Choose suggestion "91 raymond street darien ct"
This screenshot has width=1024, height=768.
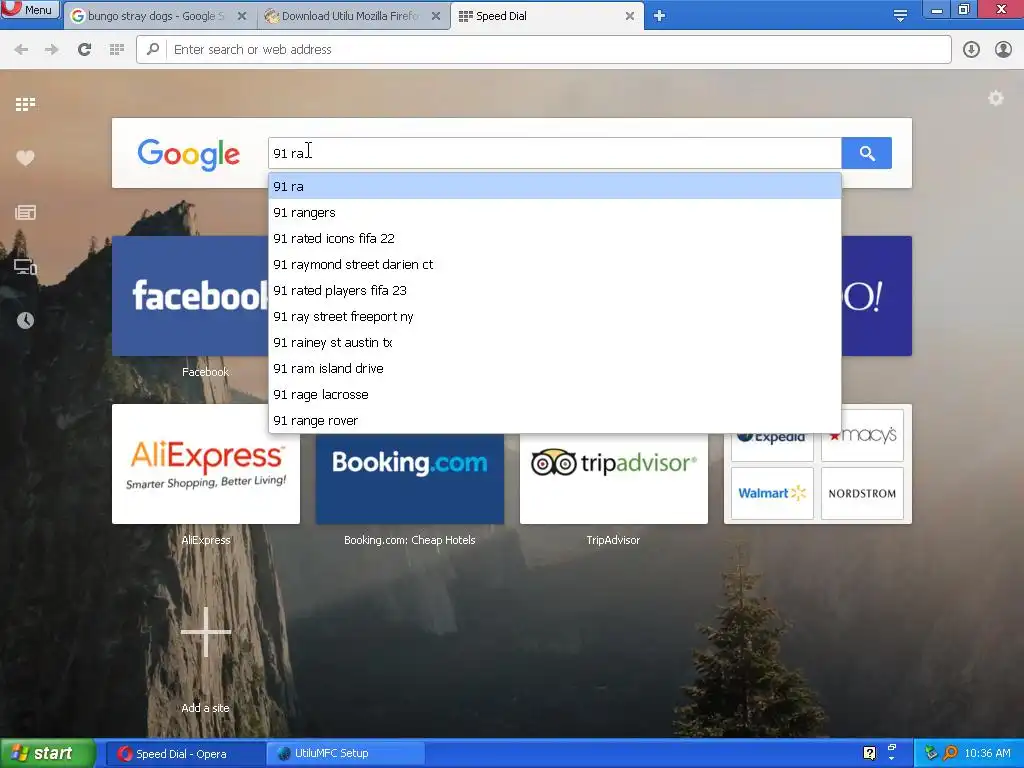coord(554,264)
